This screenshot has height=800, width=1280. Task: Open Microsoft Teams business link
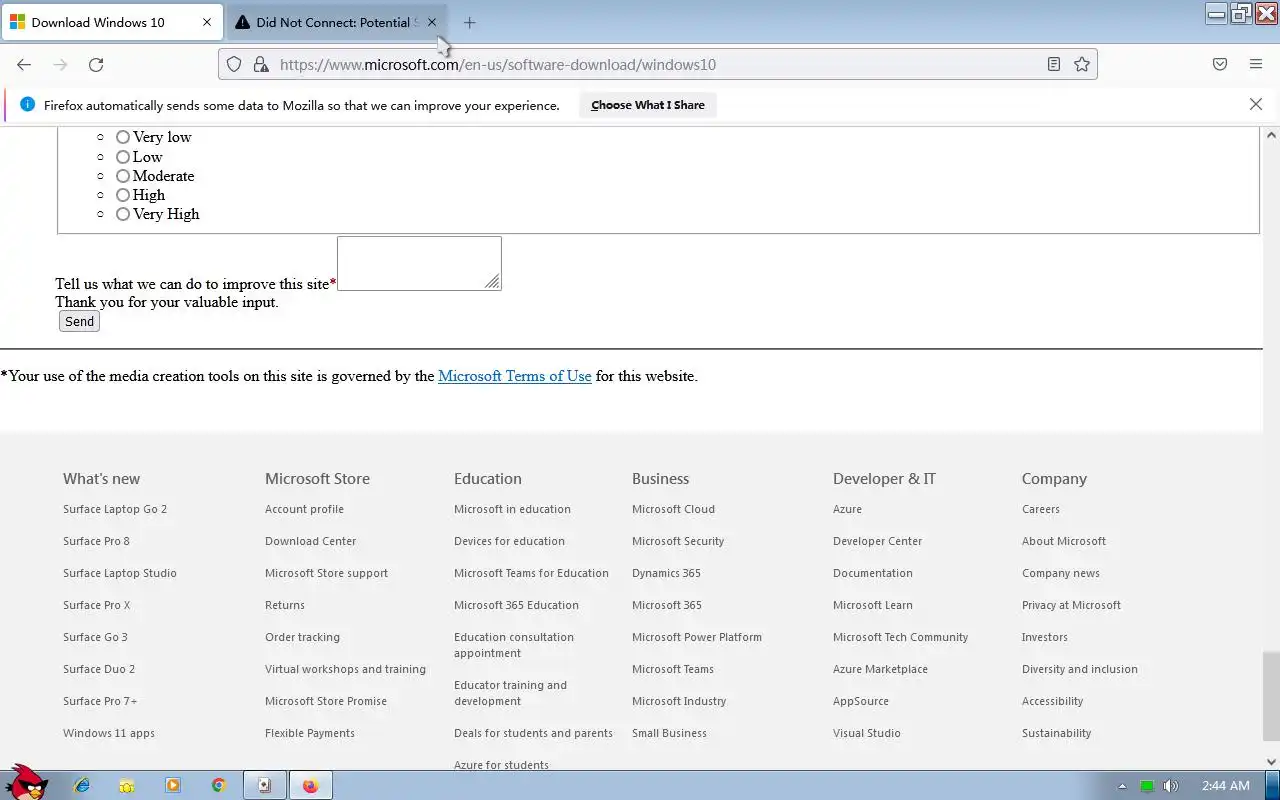673,669
